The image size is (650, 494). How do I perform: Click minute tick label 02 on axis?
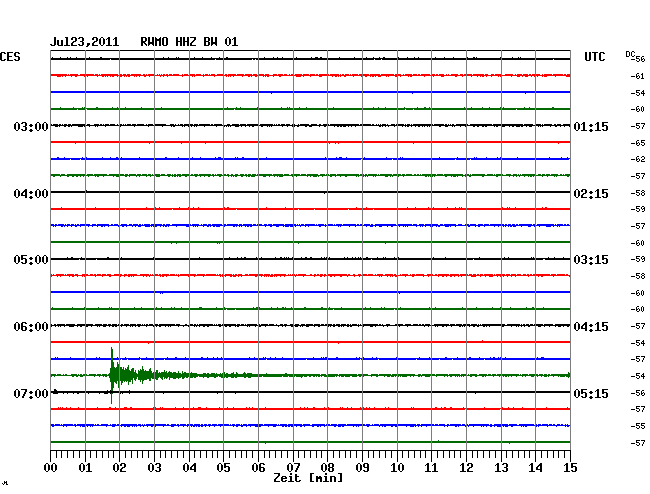(119, 468)
